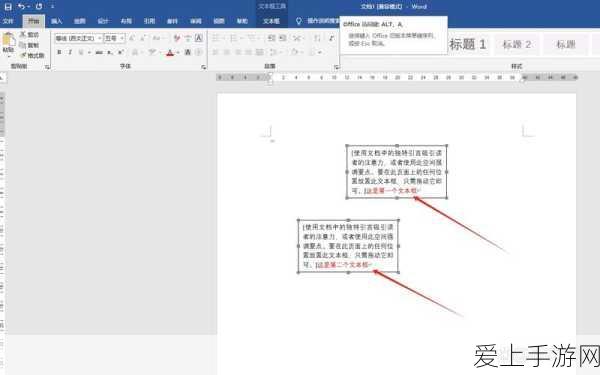Clear all formatting
This screenshot has width=600, height=375.
click(176, 38)
